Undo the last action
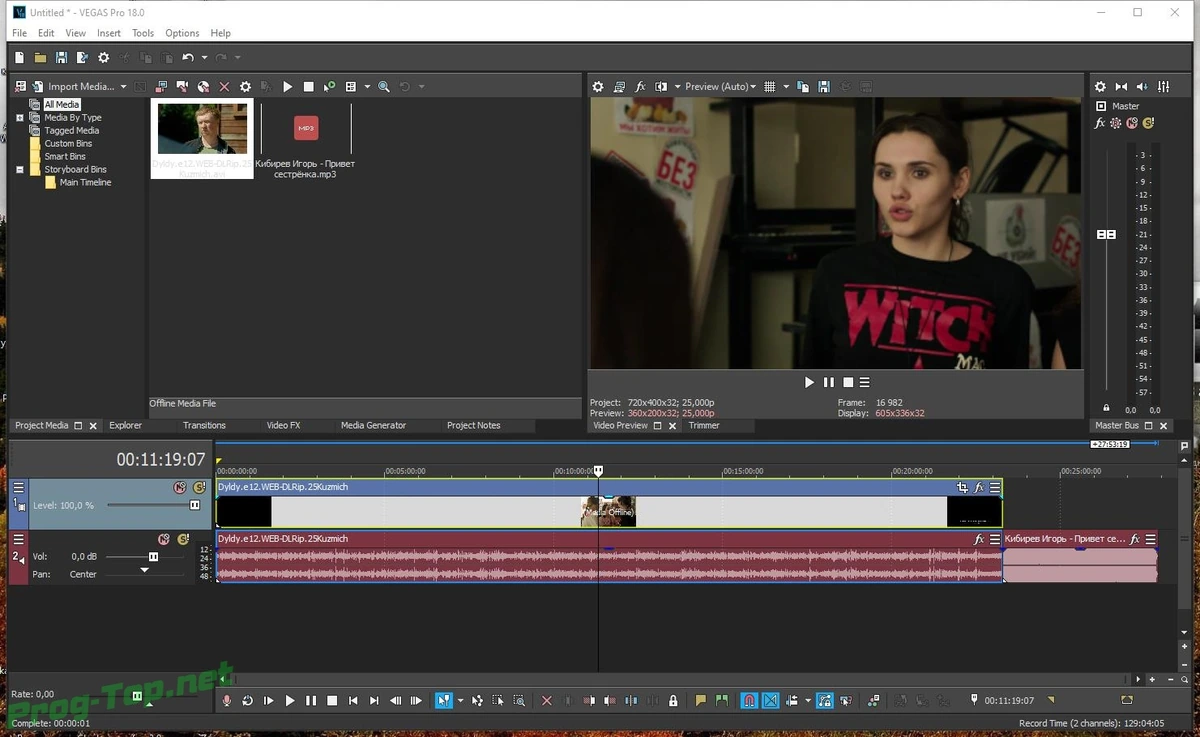Image resolution: width=1200 pixels, height=737 pixels. 187,58
